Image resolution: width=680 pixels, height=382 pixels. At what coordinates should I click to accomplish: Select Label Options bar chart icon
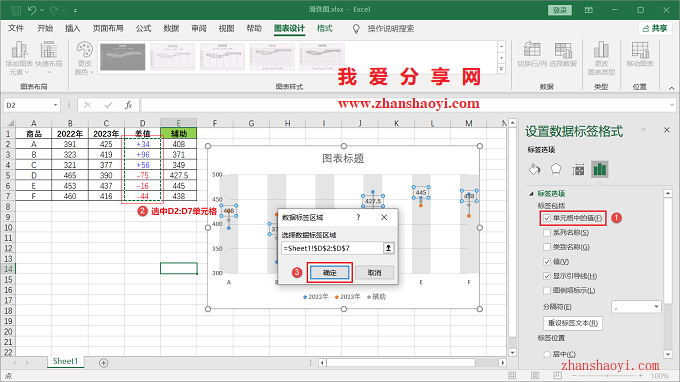(x=600, y=169)
